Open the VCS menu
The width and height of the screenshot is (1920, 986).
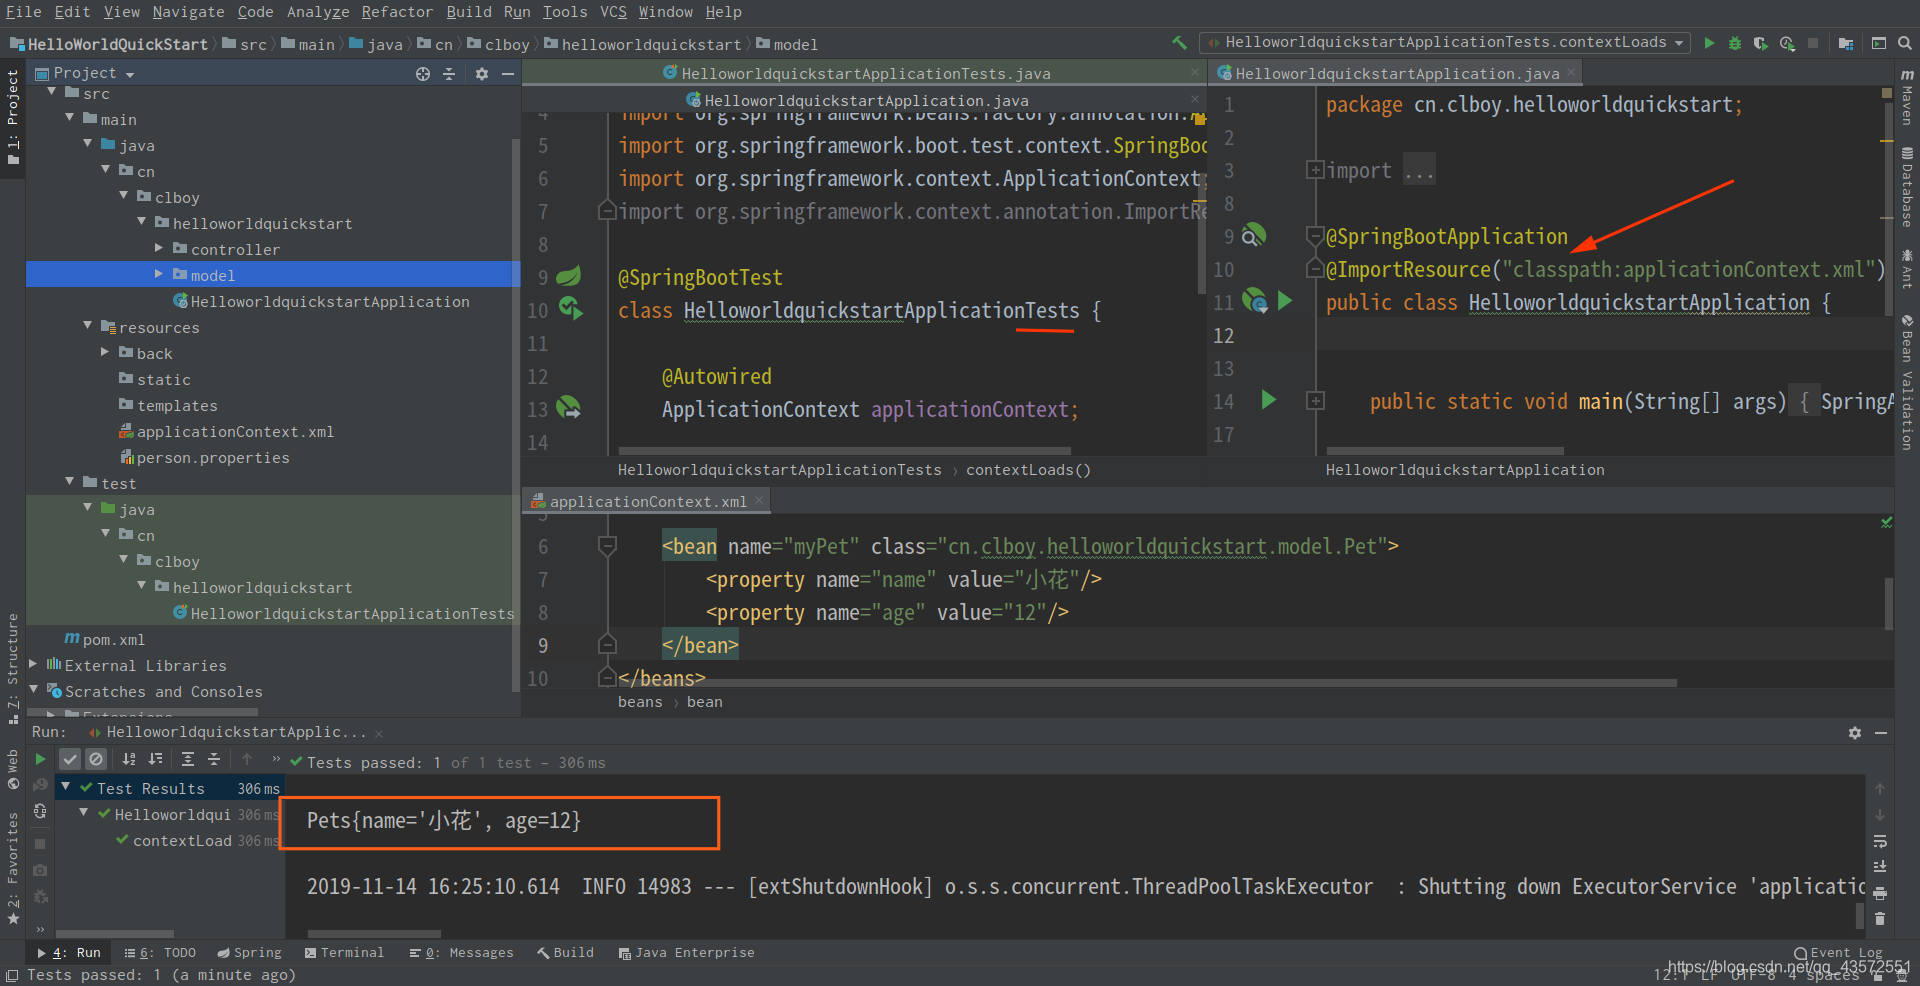tap(613, 12)
